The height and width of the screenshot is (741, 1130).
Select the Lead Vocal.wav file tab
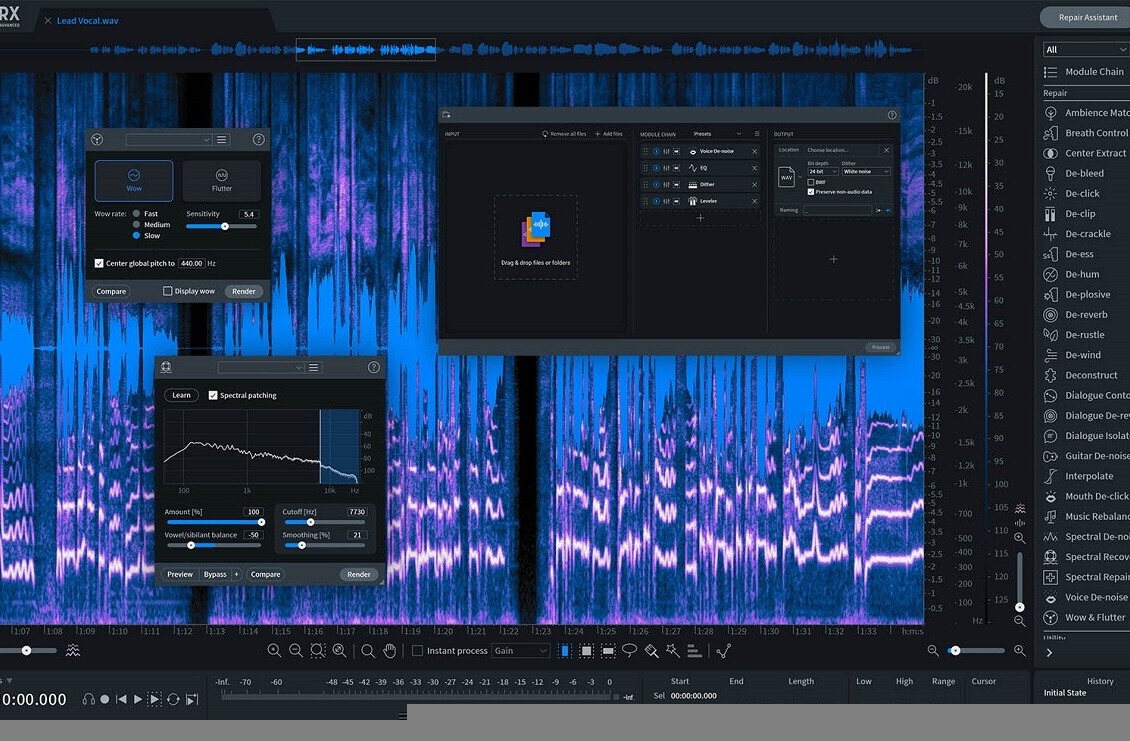pos(88,20)
